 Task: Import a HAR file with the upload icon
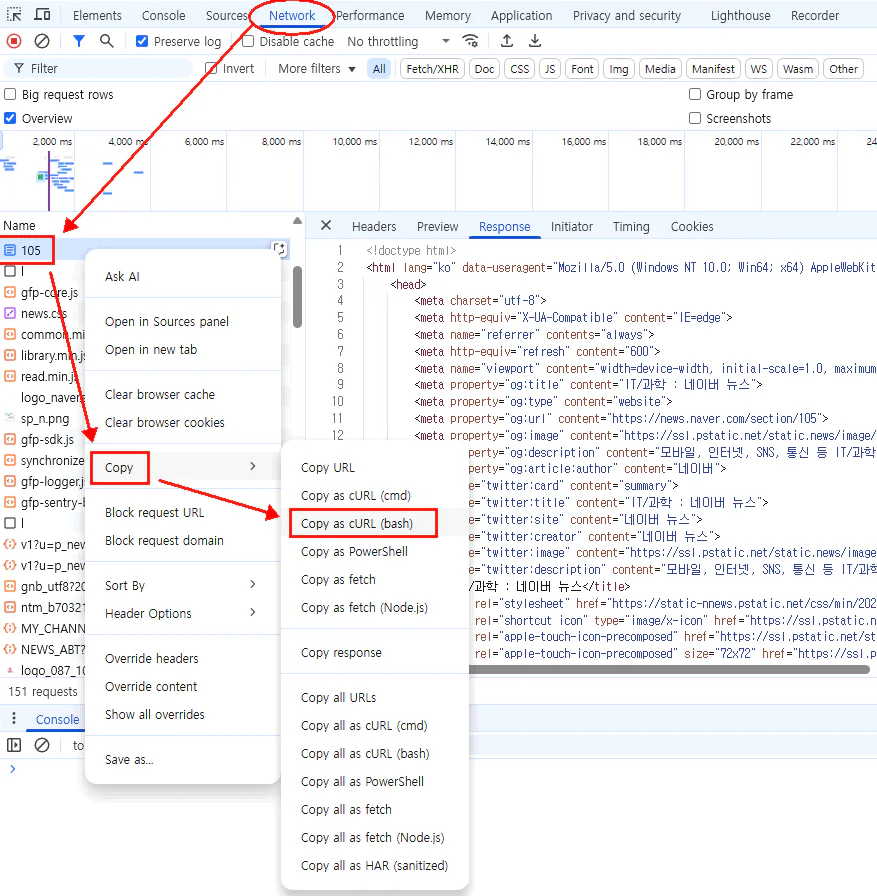pos(507,41)
